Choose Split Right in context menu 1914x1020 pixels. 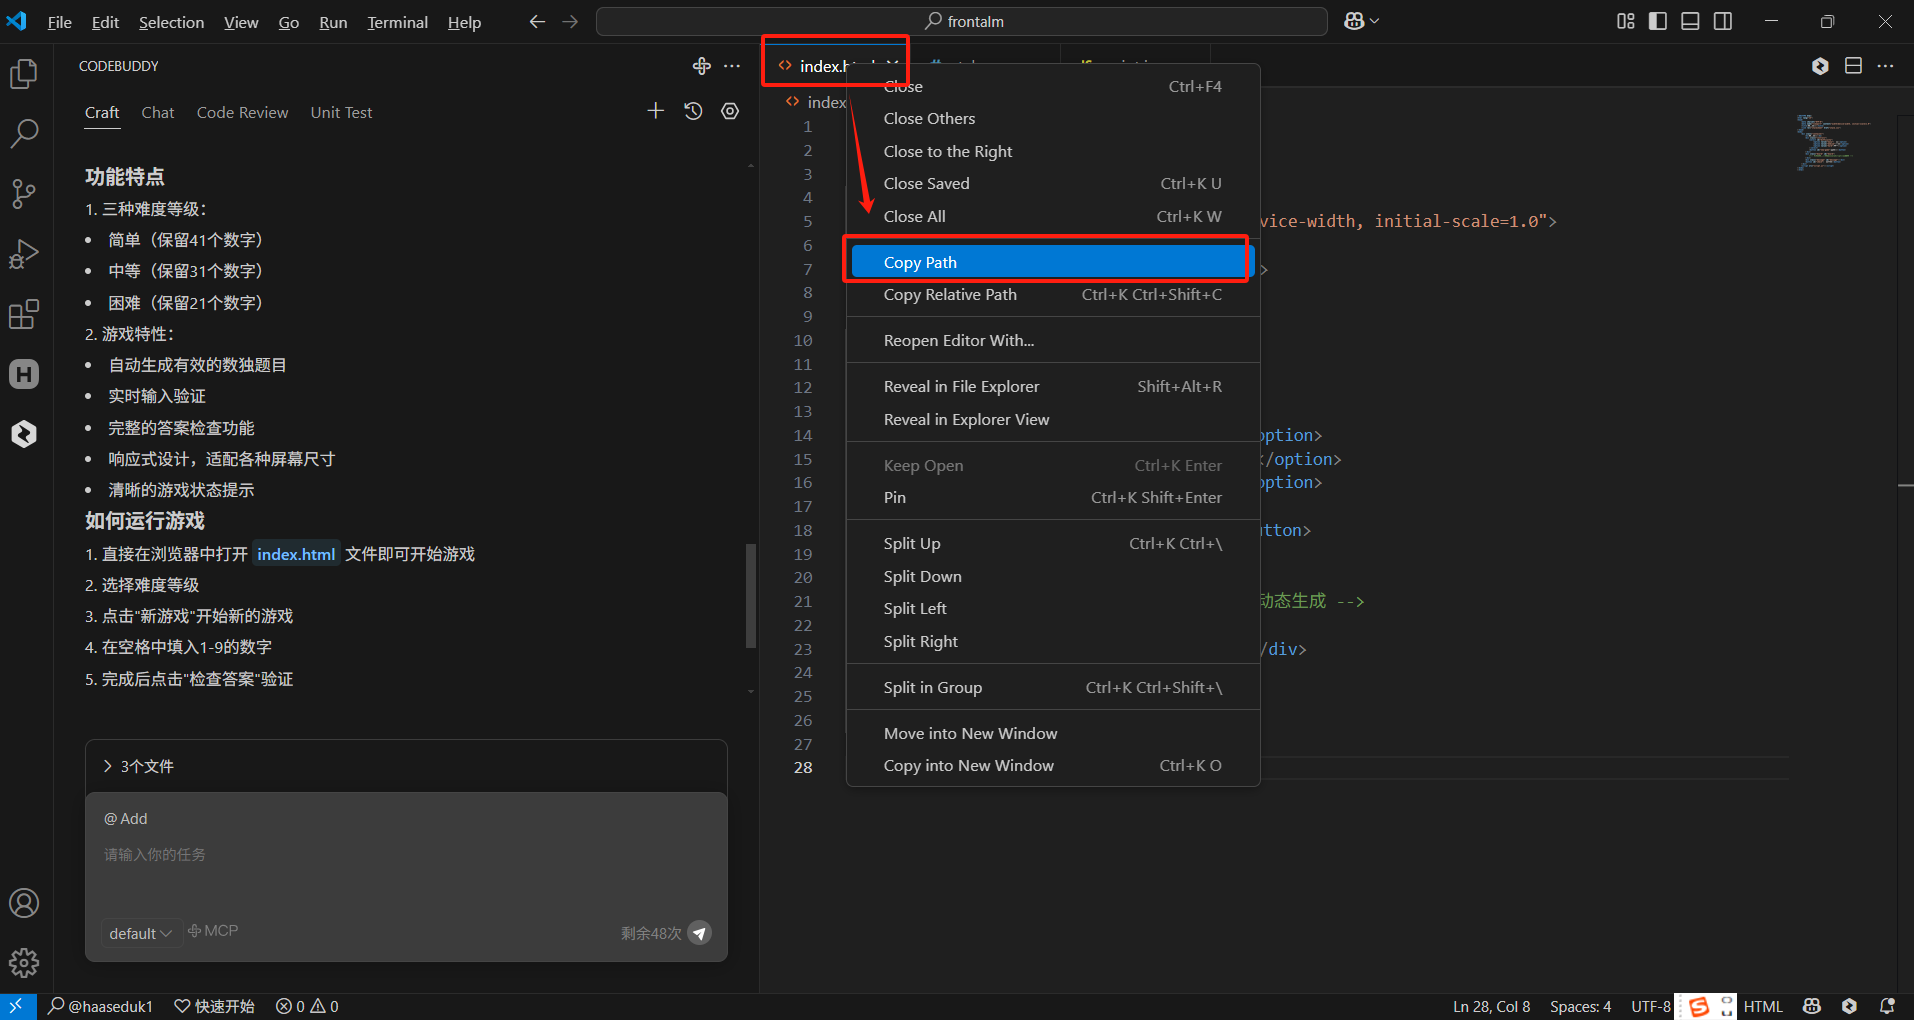coord(1052,641)
